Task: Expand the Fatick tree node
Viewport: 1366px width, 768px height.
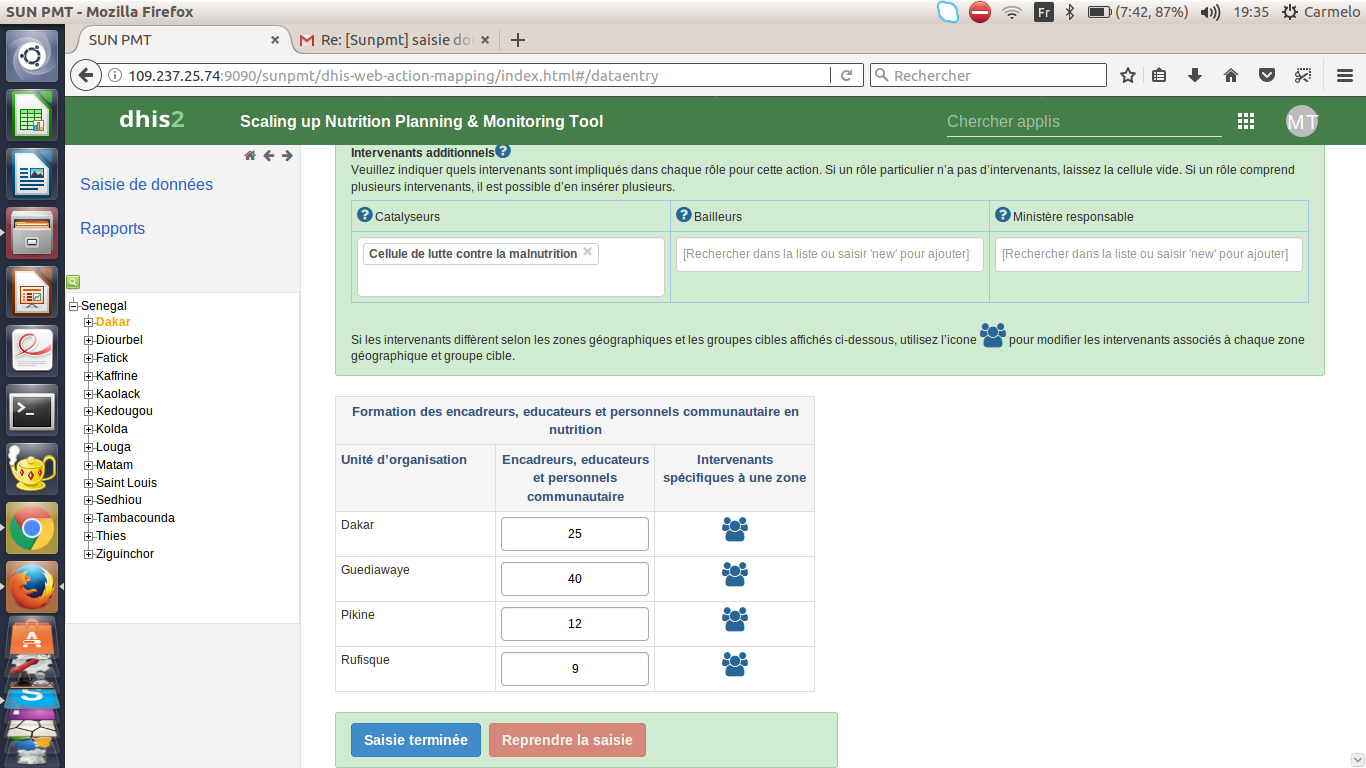Action: coord(88,358)
